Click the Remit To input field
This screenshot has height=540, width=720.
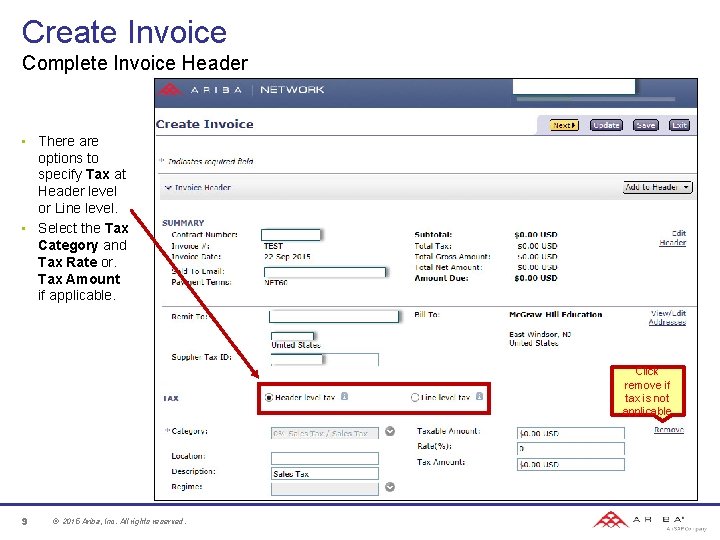click(x=334, y=316)
